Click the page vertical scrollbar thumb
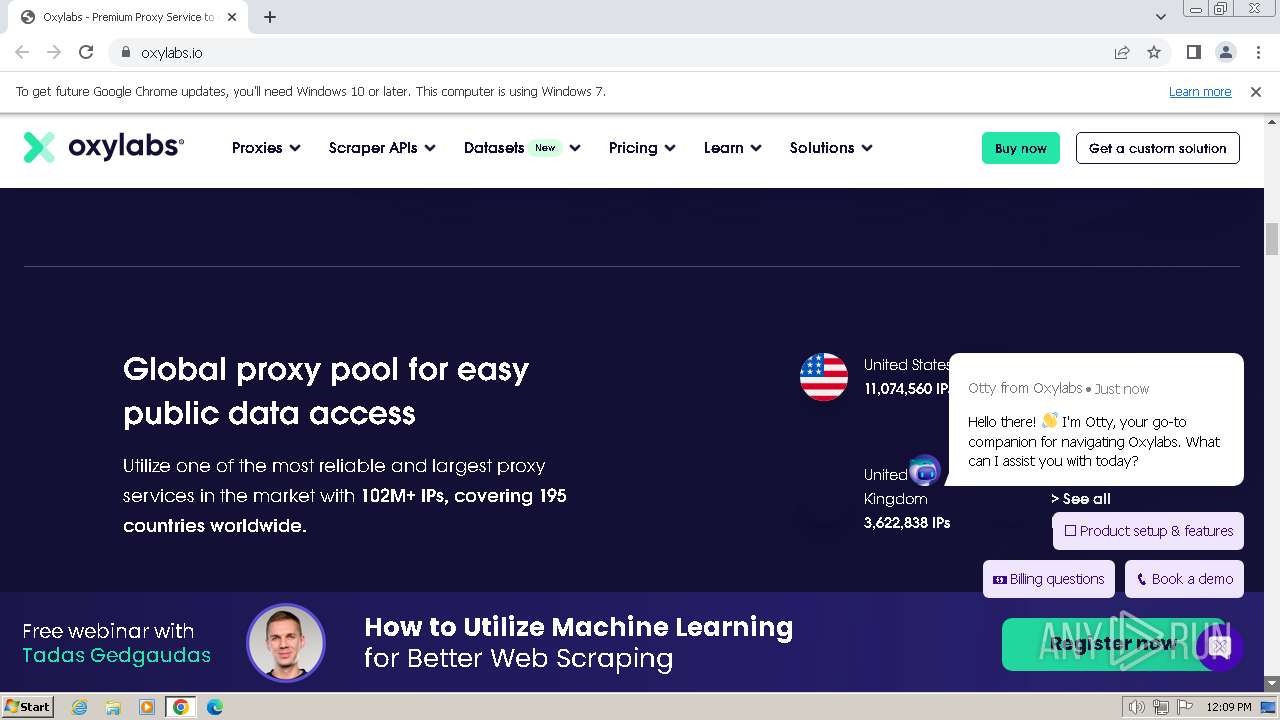The image size is (1280, 720). tap(1272, 239)
